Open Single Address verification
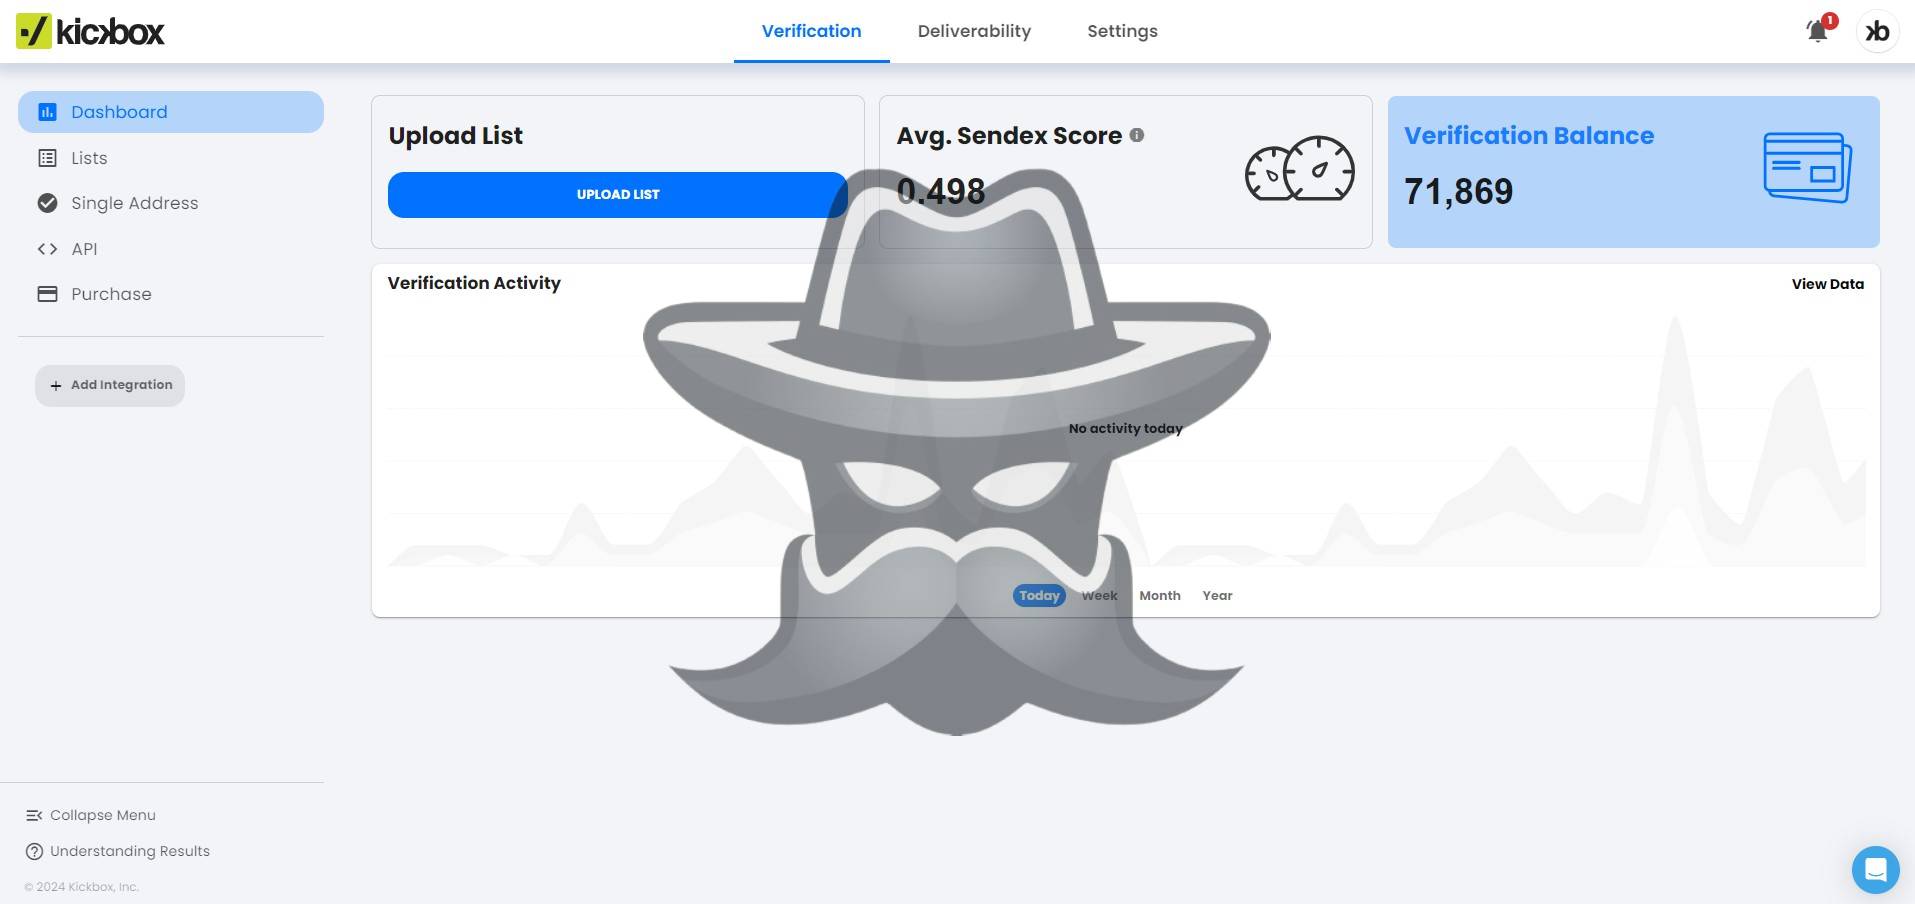 pyautogui.click(x=47, y=203)
